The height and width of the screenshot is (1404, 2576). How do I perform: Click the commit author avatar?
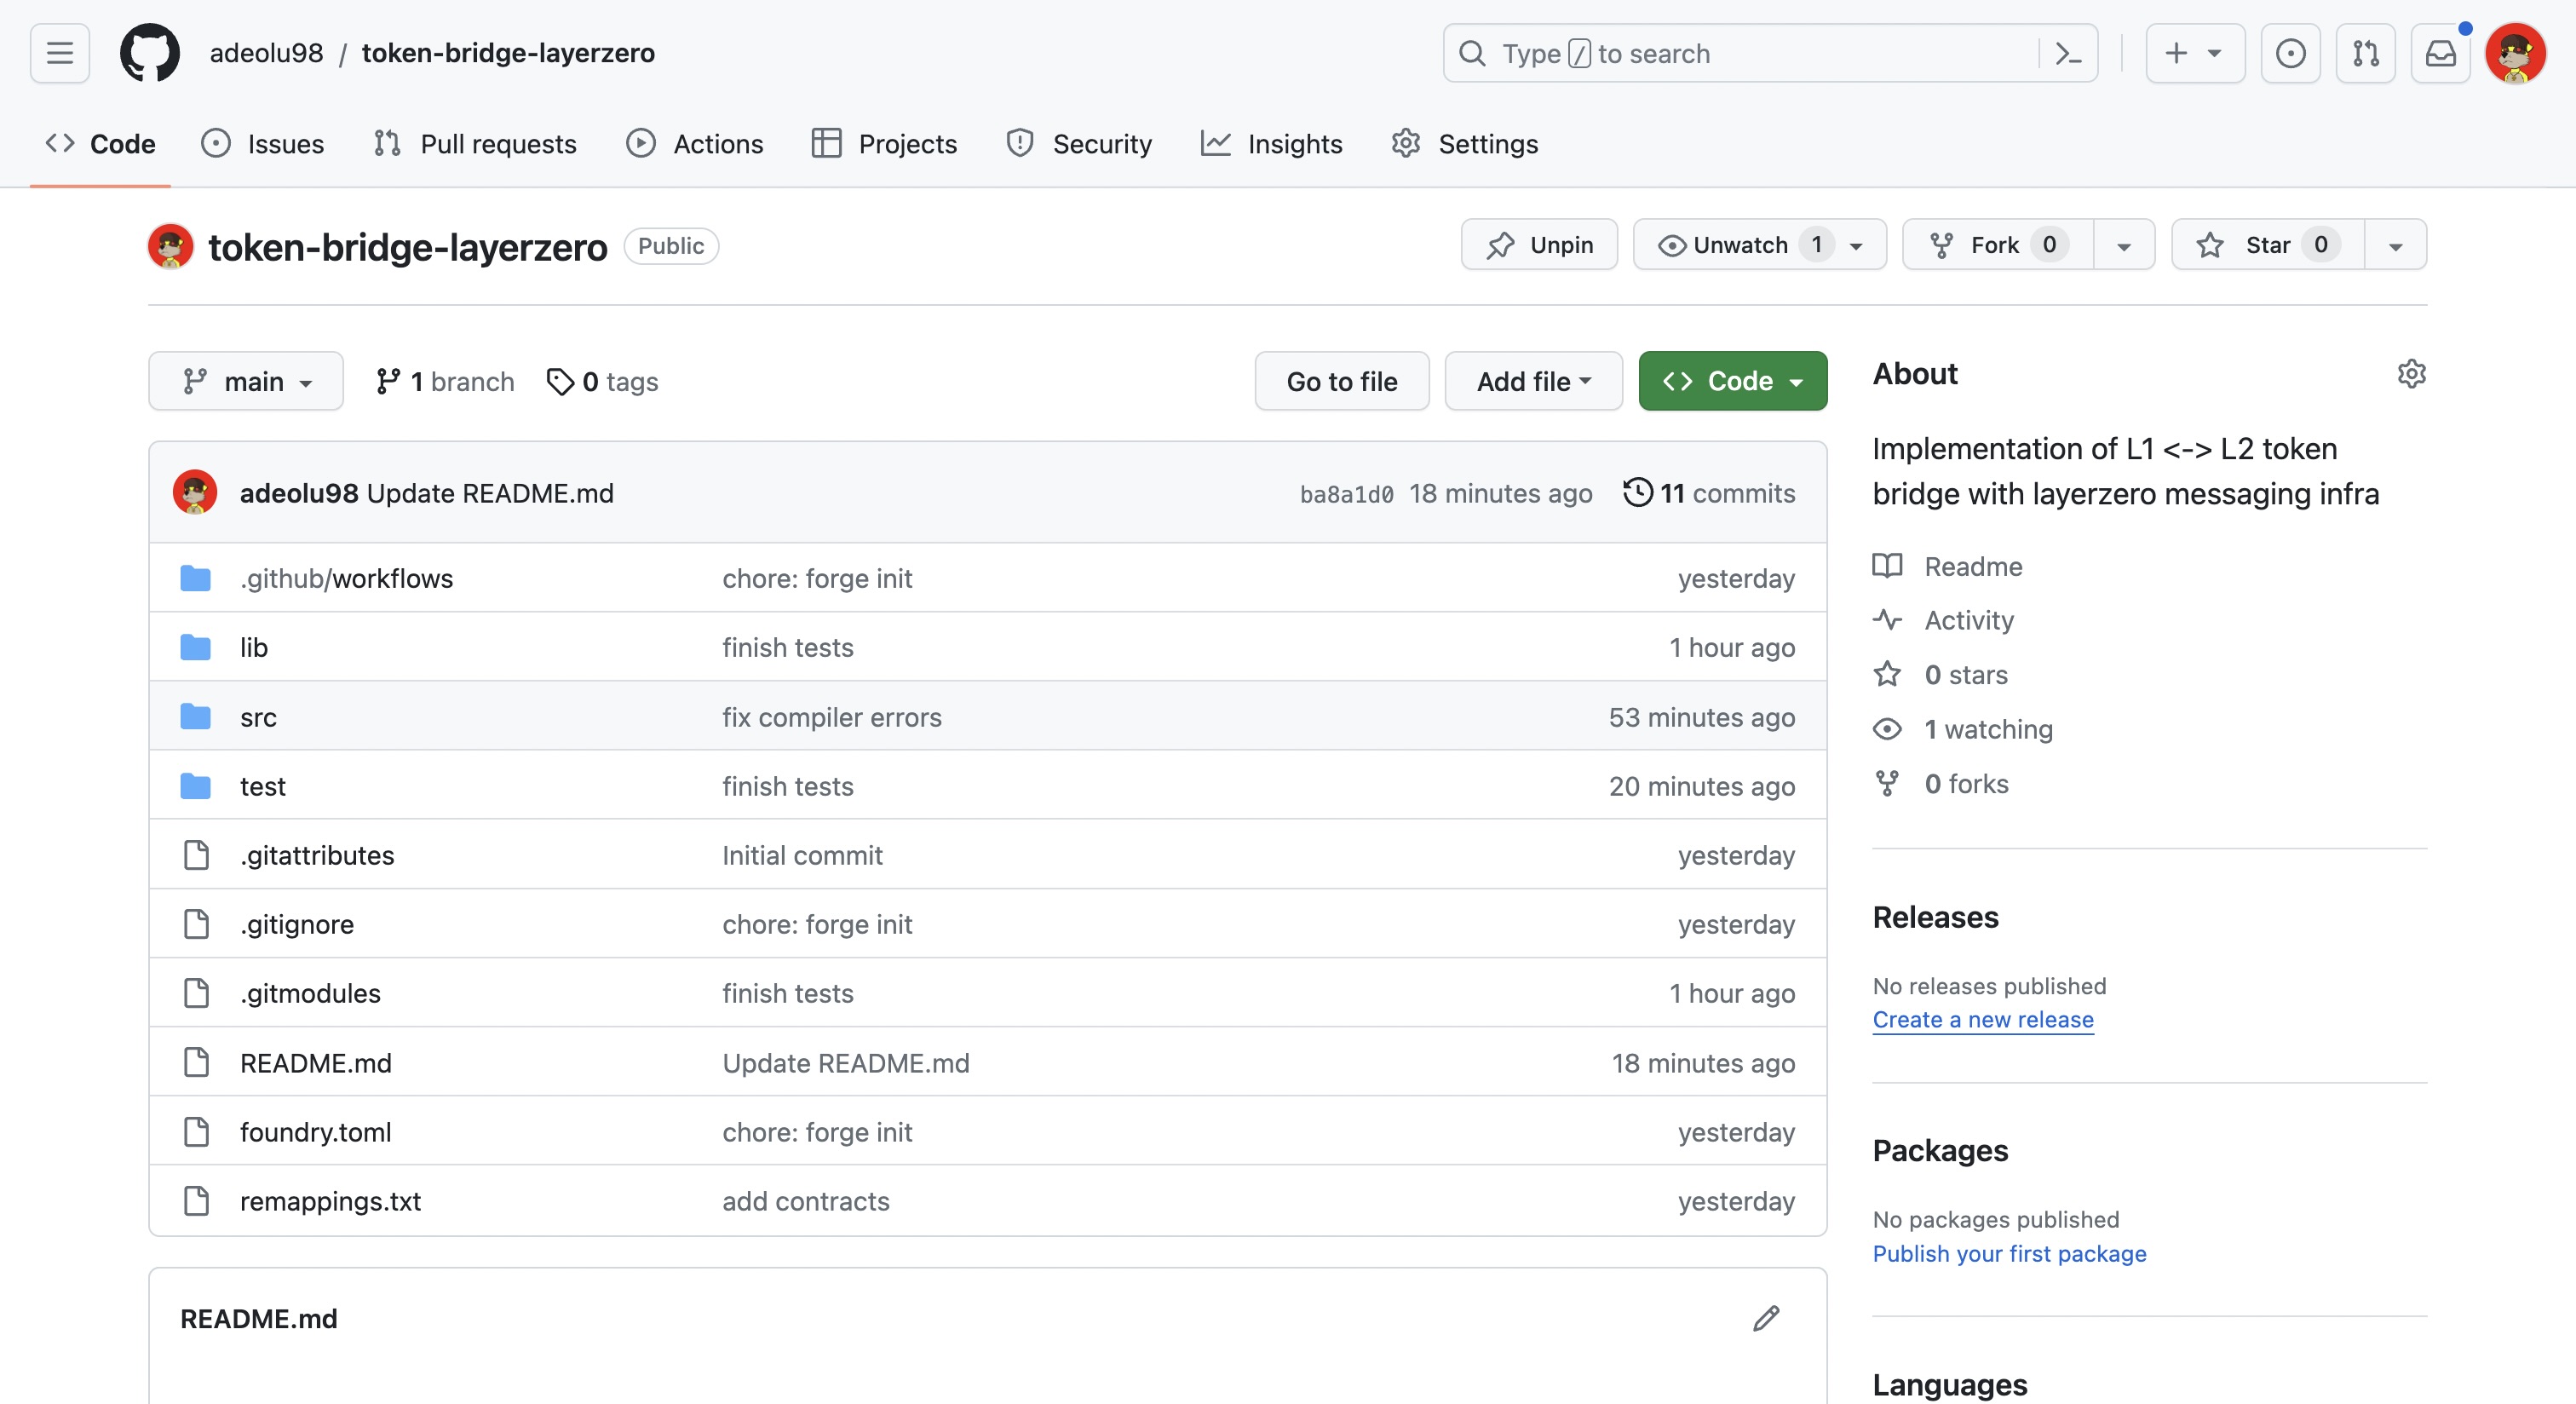195,493
